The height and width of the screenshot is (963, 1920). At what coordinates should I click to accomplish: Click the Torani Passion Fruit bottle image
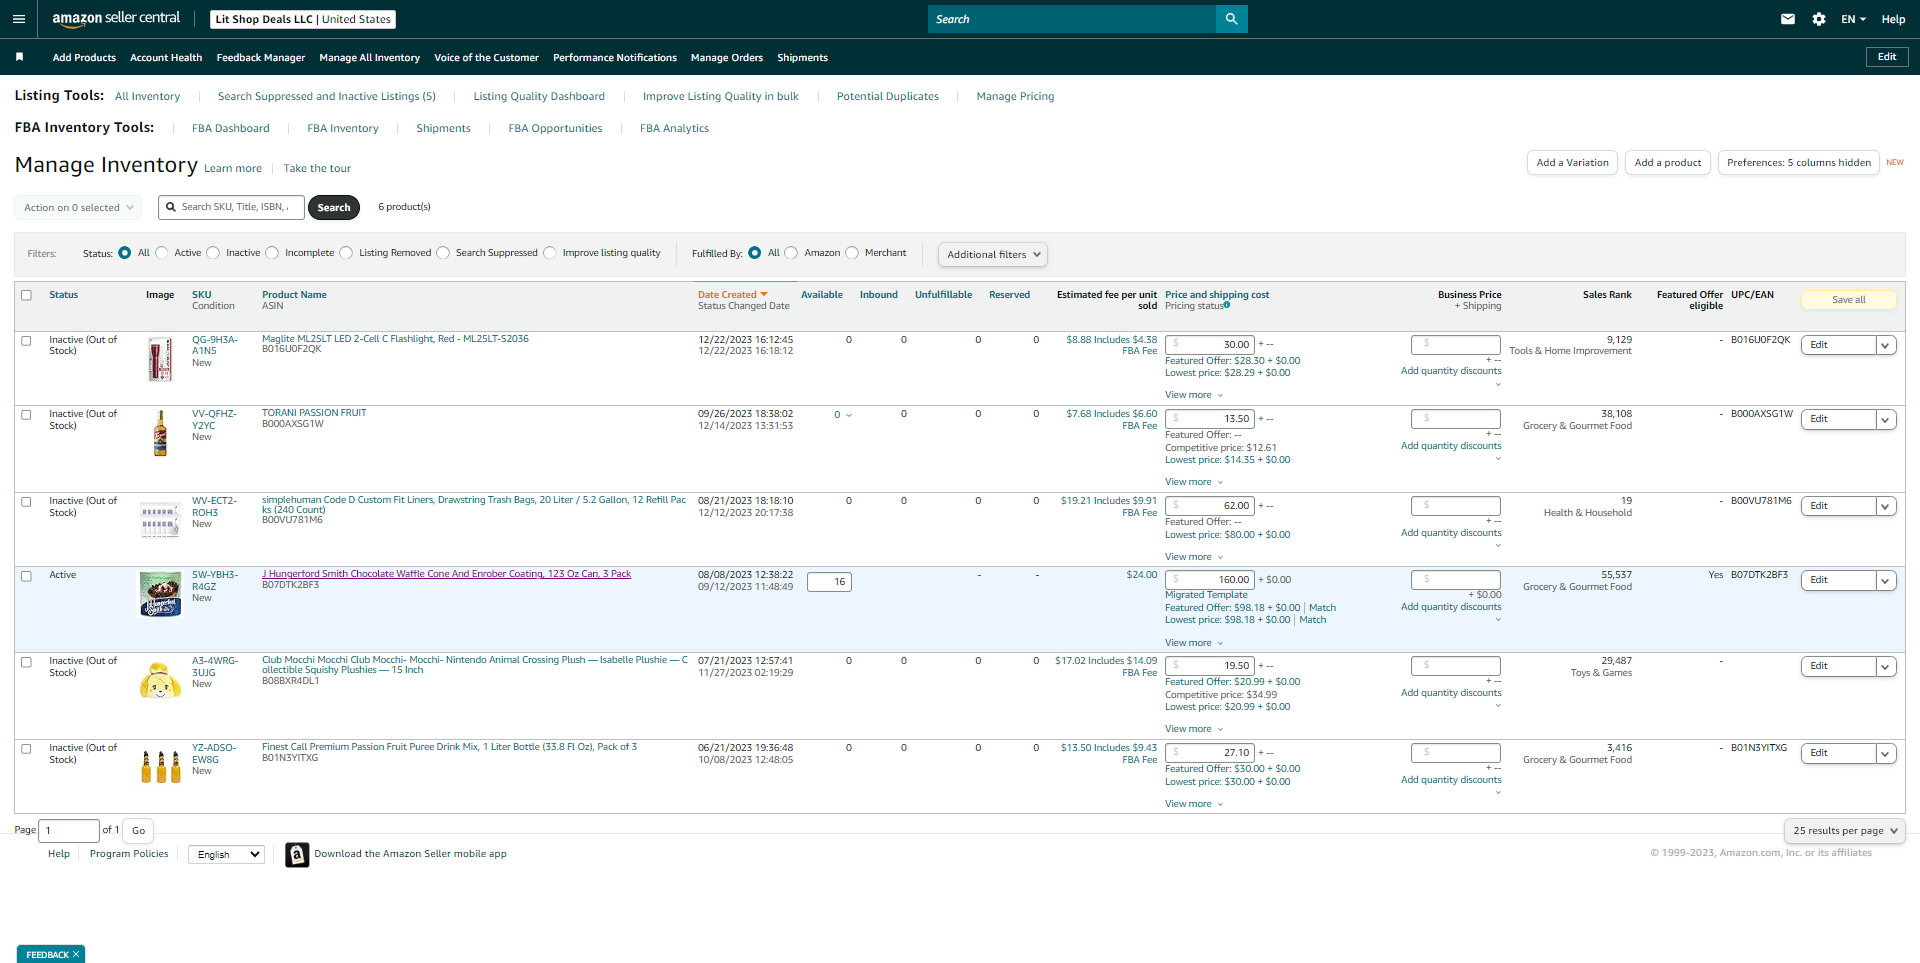160,433
